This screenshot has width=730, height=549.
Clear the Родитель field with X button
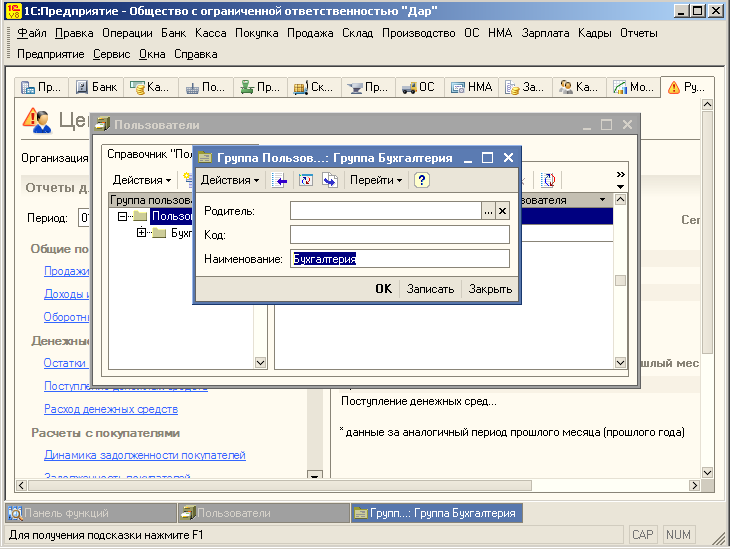click(502, 211)
